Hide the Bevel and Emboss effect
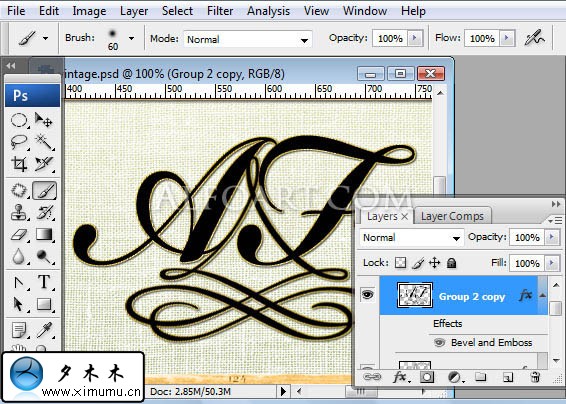 [x=439, y=342]
